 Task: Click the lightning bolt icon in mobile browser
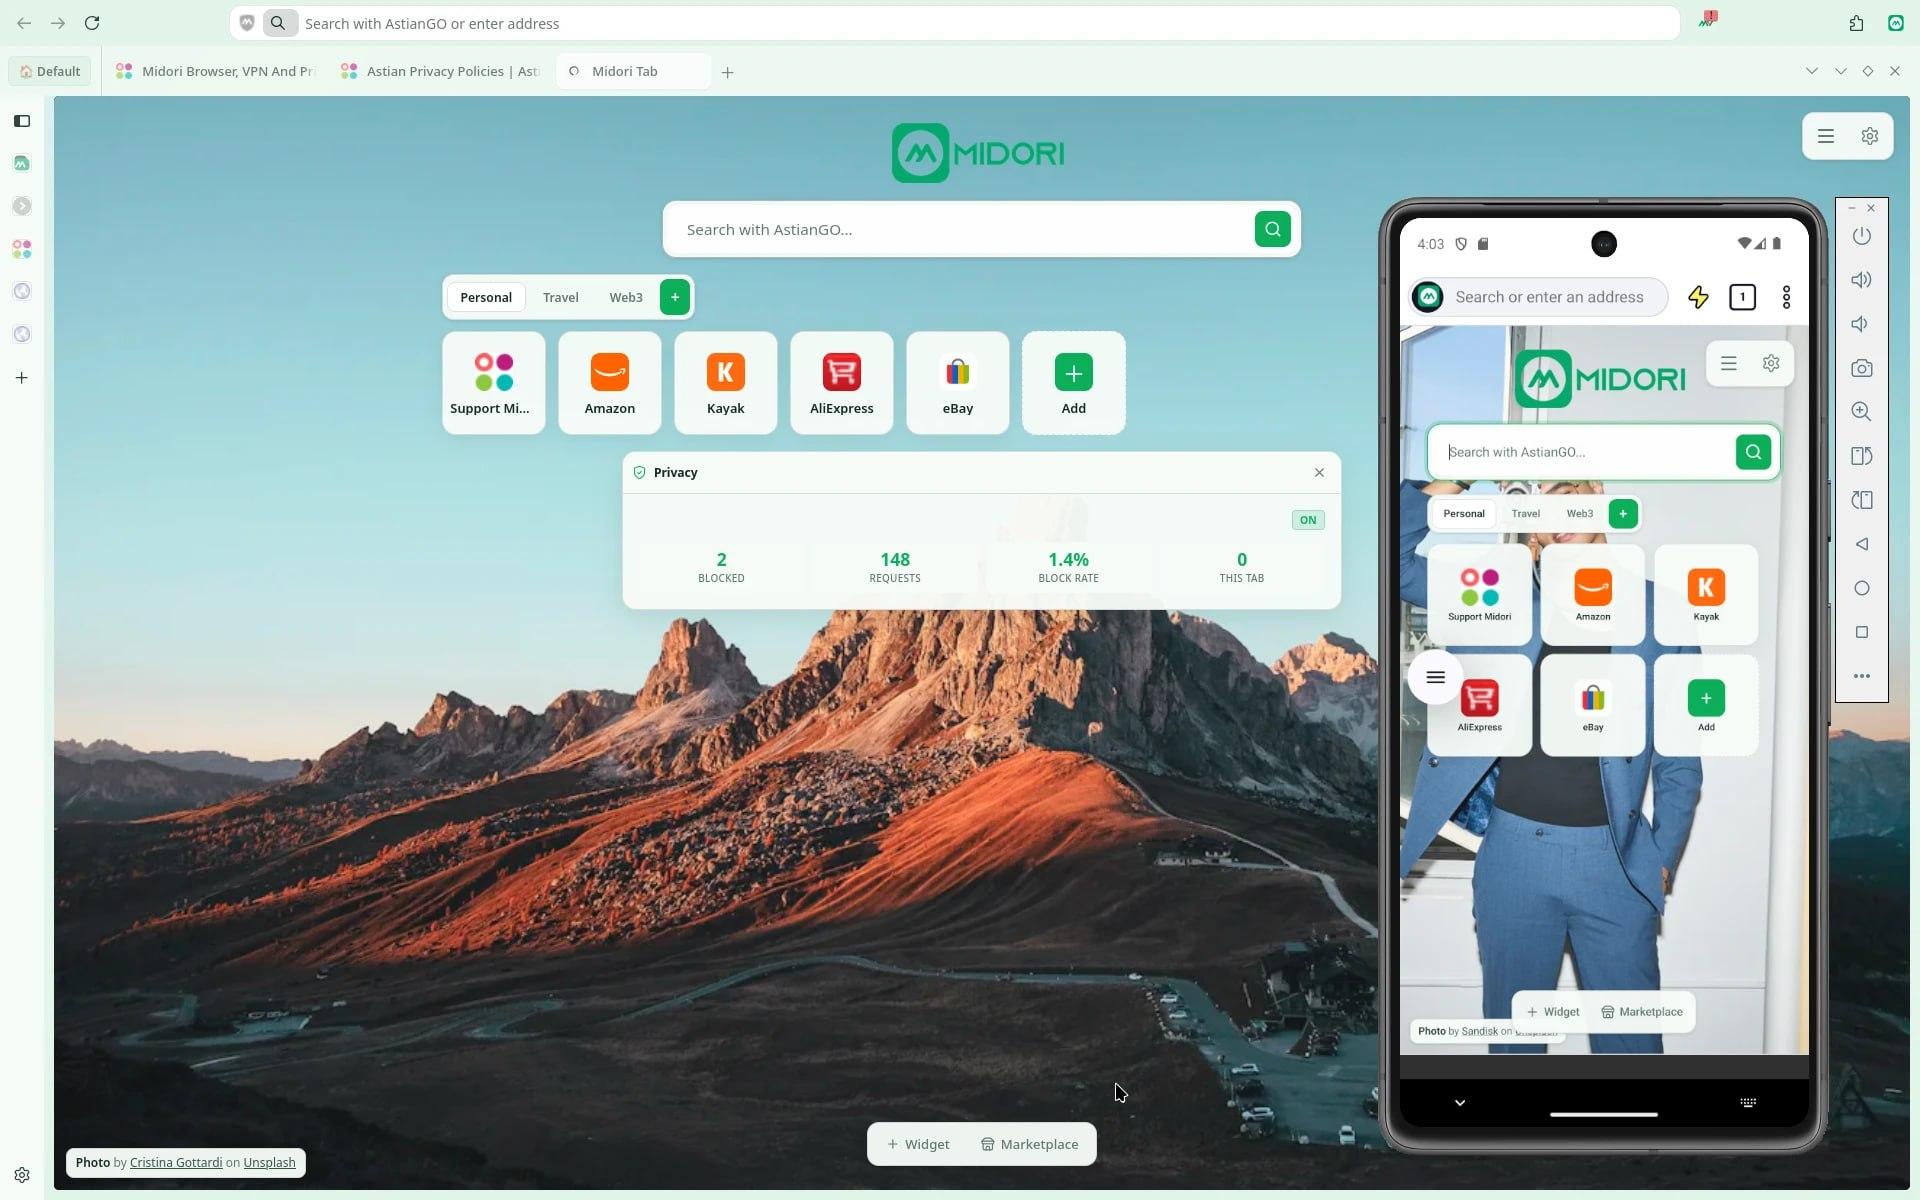(x=1698, y=297)
